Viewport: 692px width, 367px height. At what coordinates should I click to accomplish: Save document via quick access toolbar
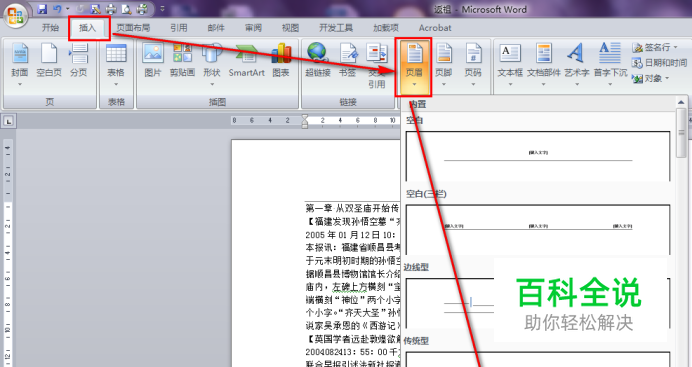[x=42, y=8]
